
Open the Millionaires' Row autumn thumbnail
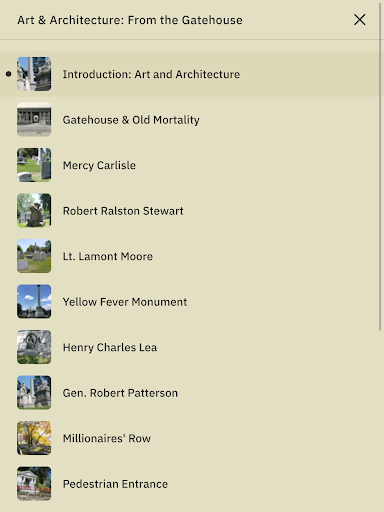pyautogui.click(x=34, y=438)
